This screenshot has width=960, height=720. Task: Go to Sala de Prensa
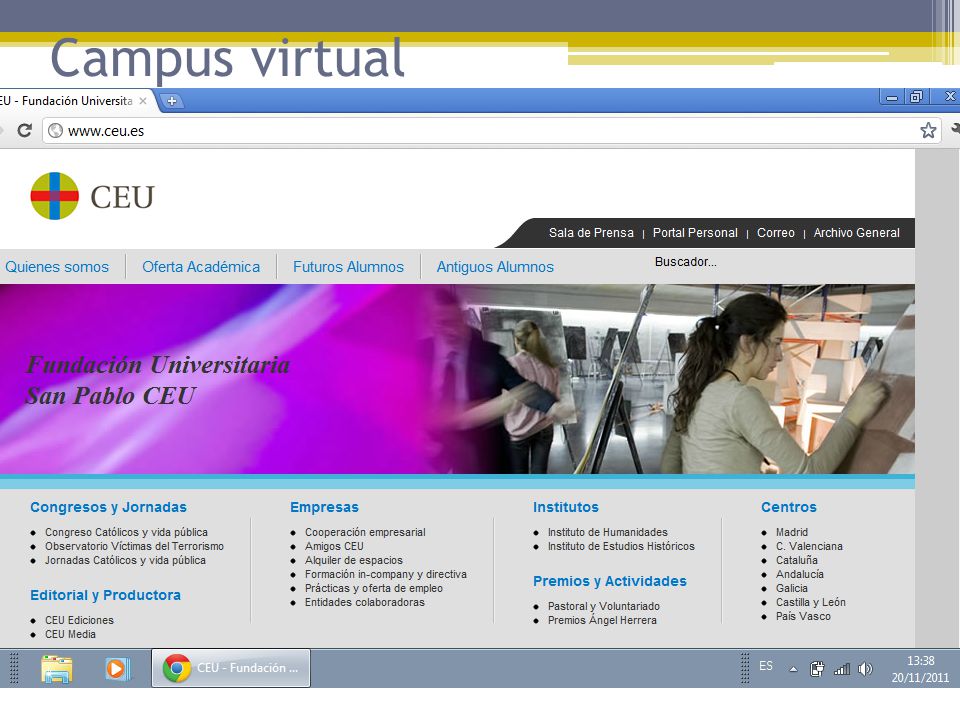point(591,233)
